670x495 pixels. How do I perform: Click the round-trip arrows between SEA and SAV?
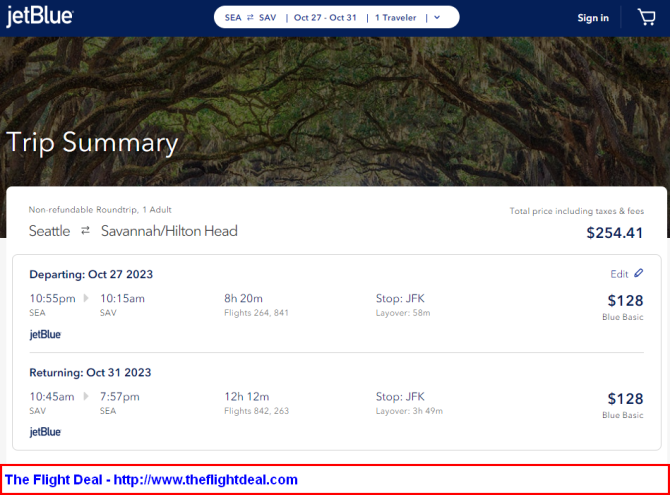coord(250,18)
